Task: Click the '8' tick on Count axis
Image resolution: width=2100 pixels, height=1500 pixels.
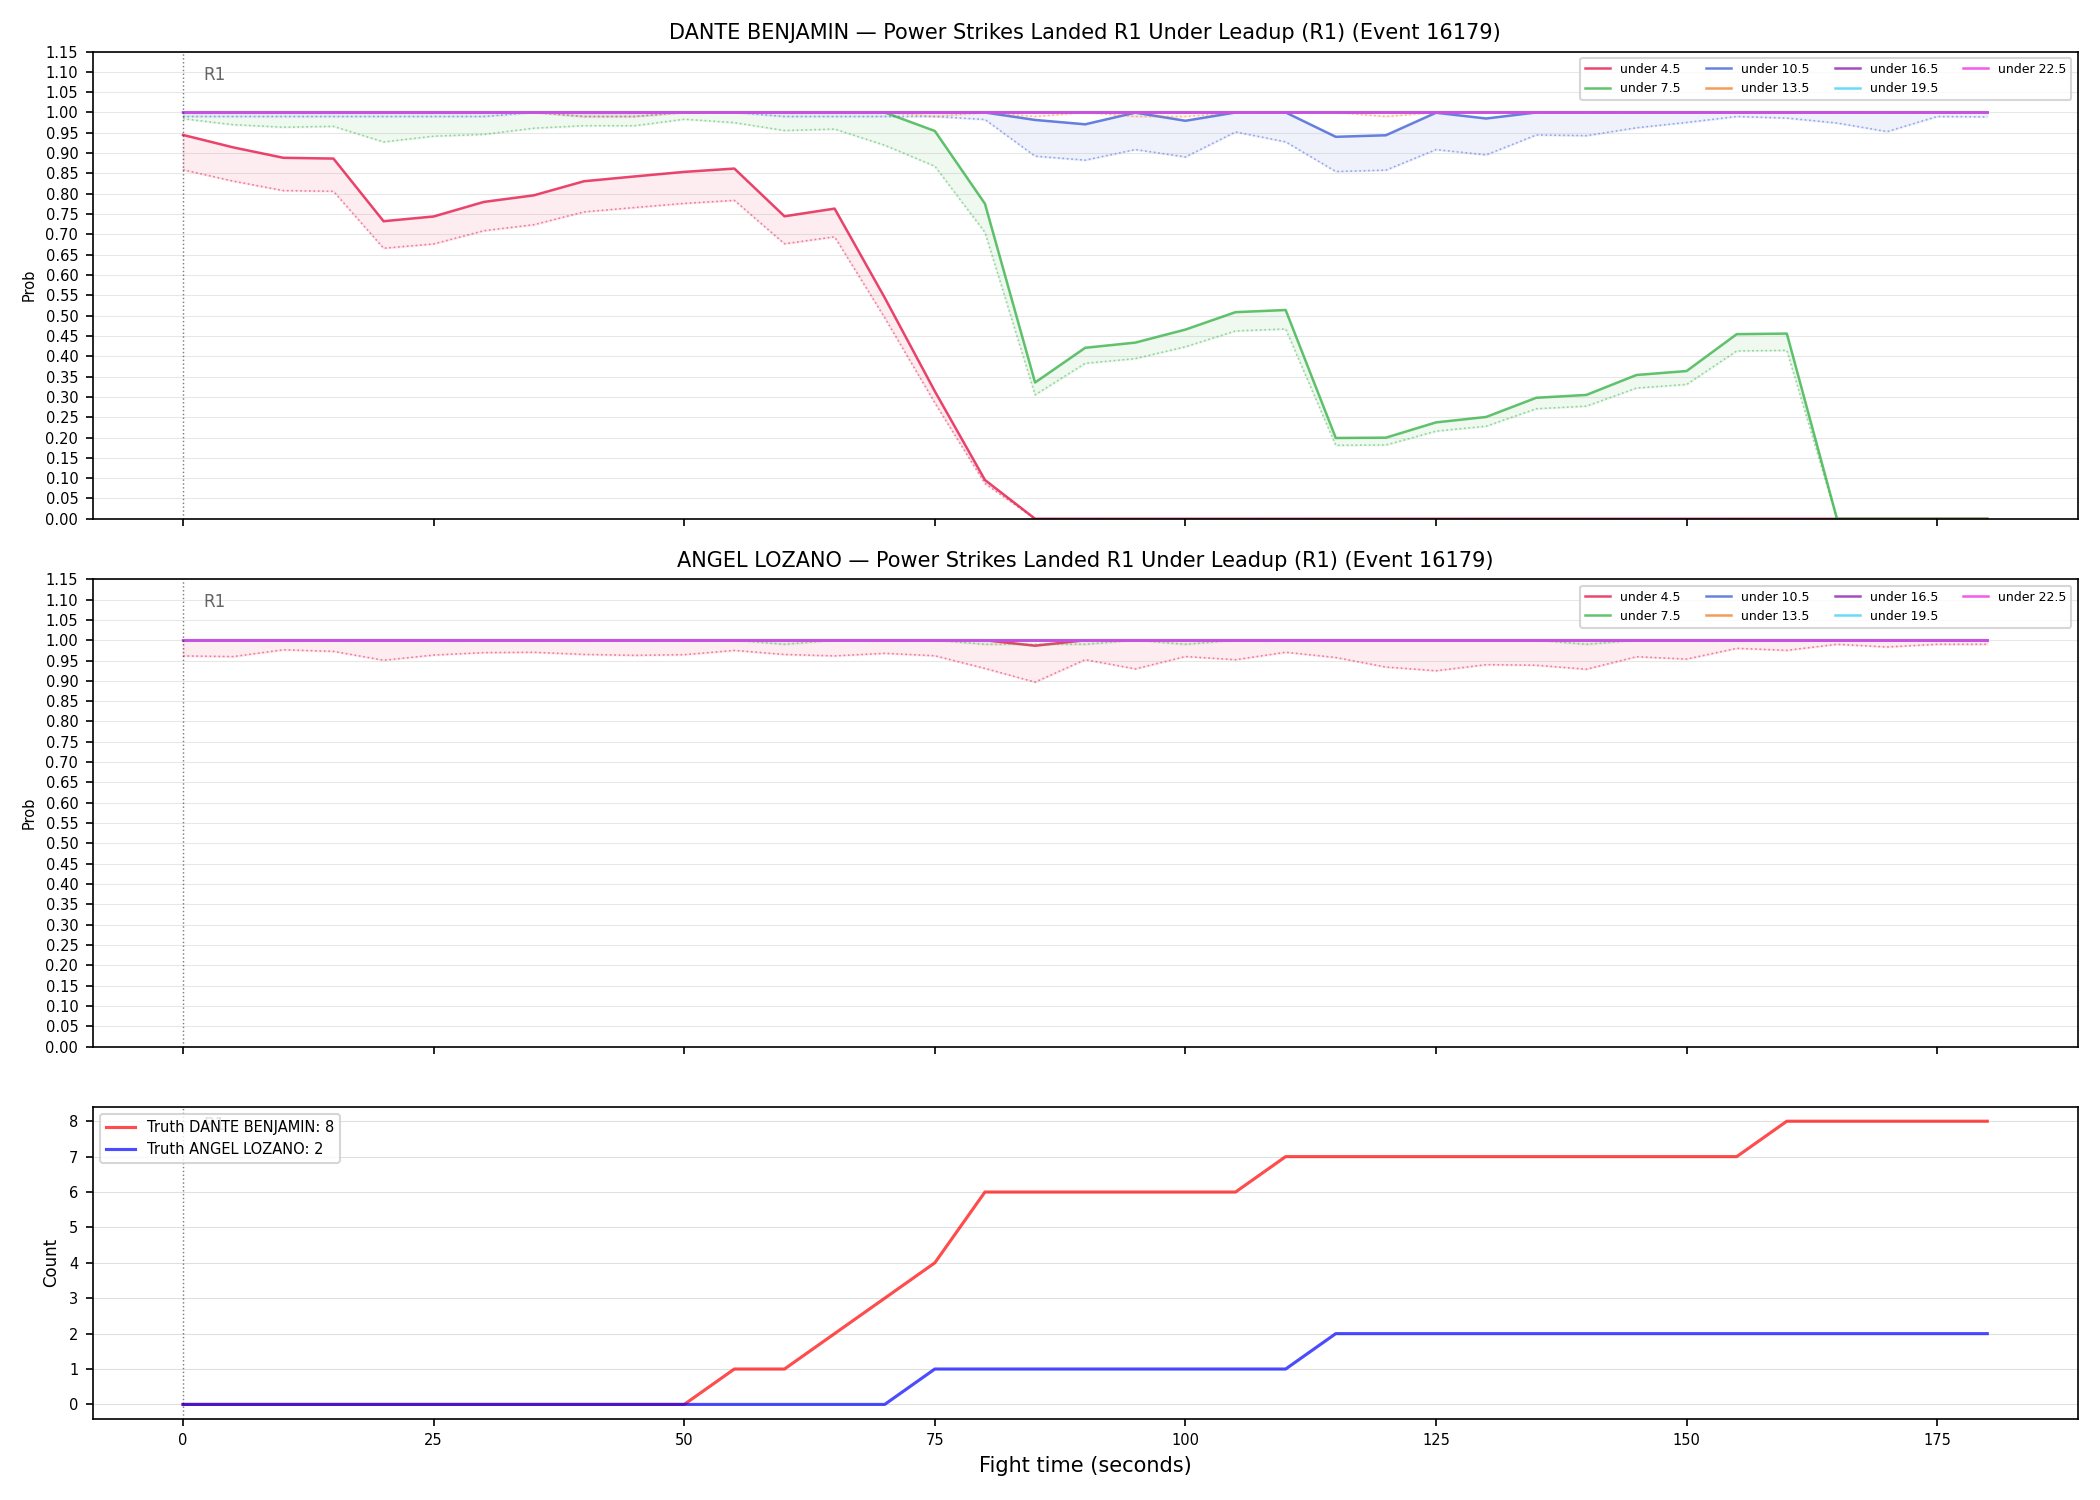Action: point(73,1121)
